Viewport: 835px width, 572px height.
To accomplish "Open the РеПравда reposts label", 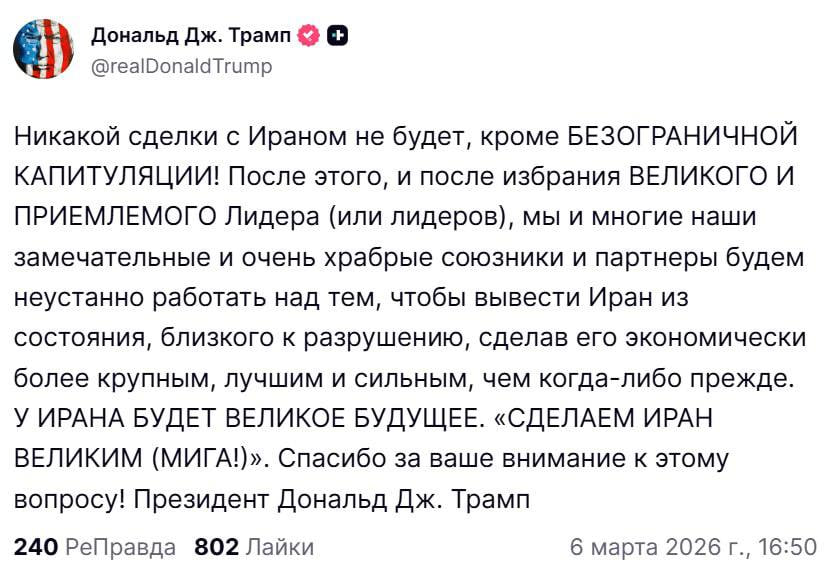I will pos(121,547).
